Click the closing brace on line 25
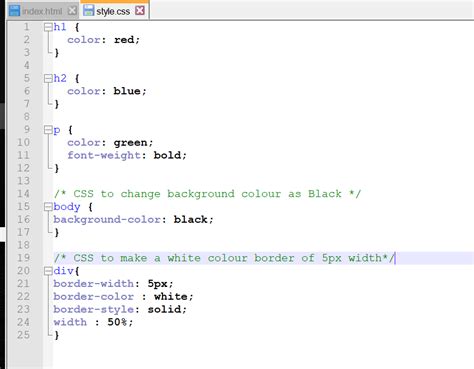This screenshot has height=369, width=474. click(x=57, y=335)
